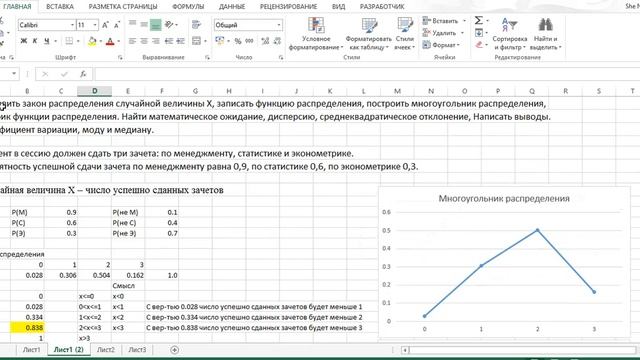Center text horizontally
This screenshot has height=360, width=640.
(144, 41)
